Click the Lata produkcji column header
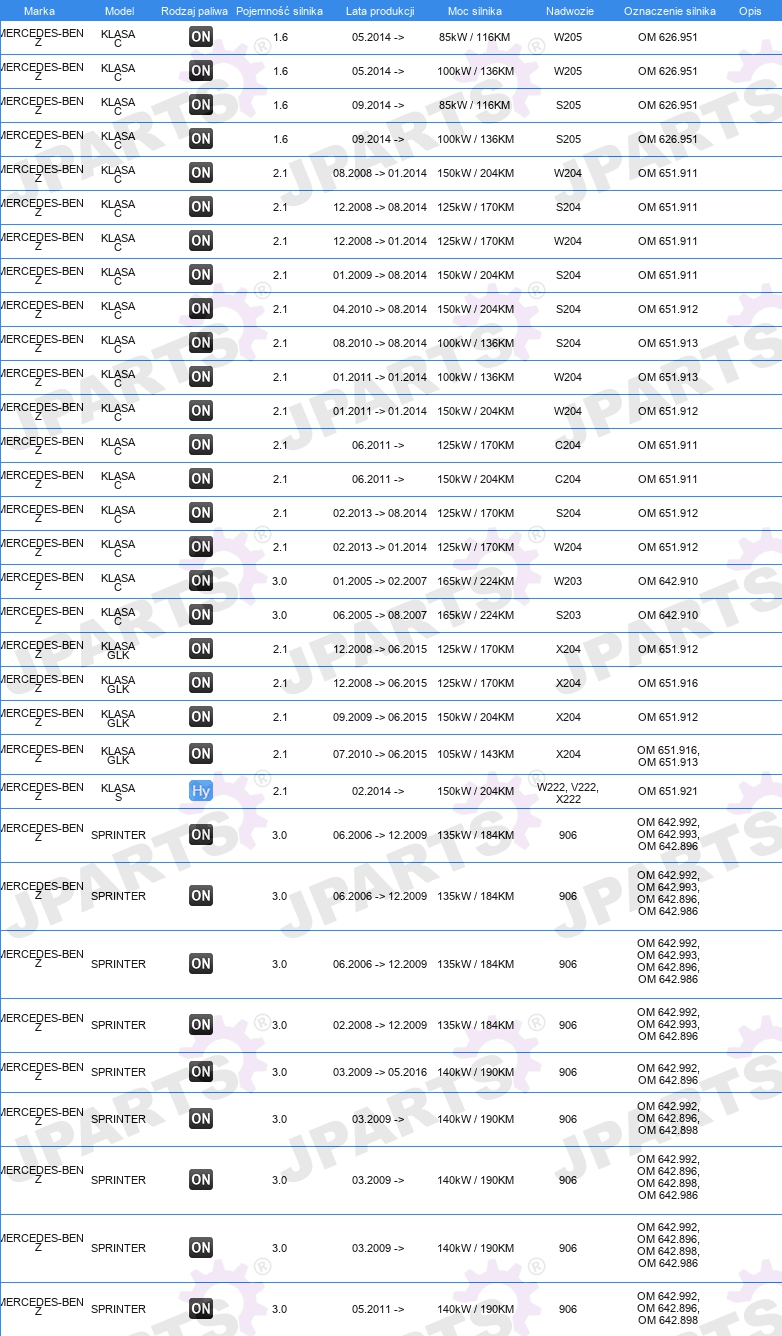 (380, 11)
